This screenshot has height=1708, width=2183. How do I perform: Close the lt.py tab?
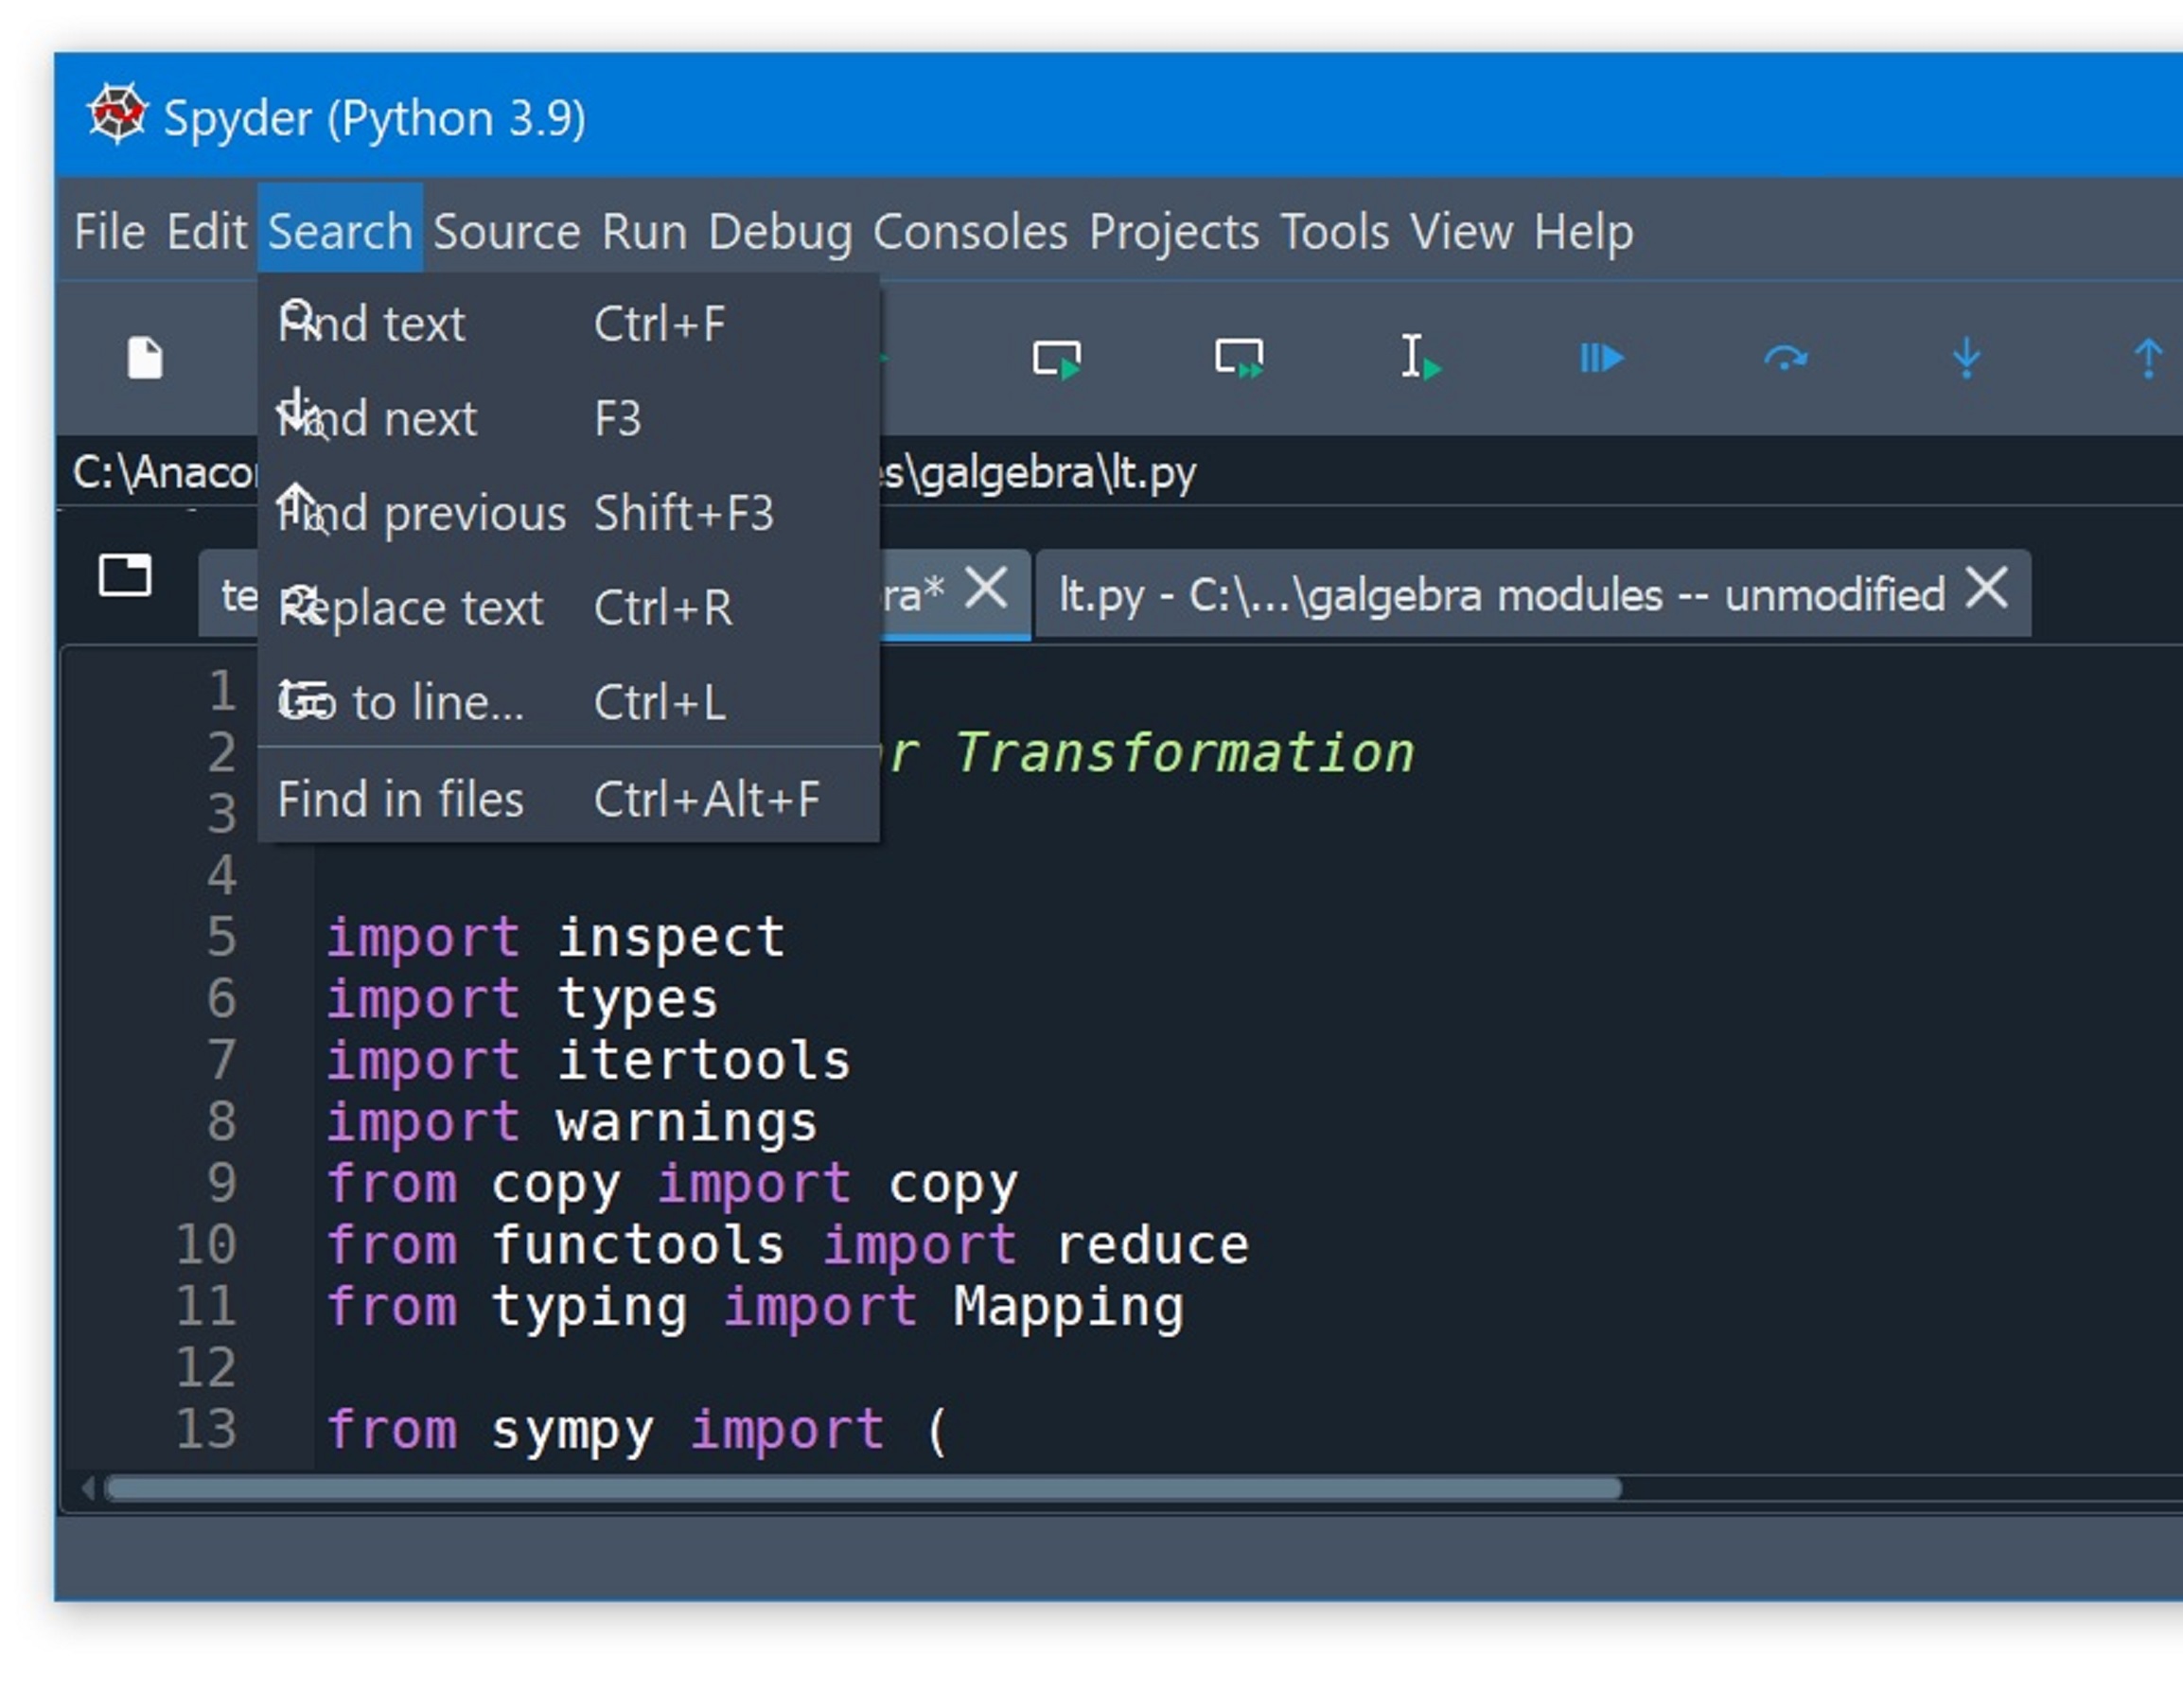point(1986,590)
